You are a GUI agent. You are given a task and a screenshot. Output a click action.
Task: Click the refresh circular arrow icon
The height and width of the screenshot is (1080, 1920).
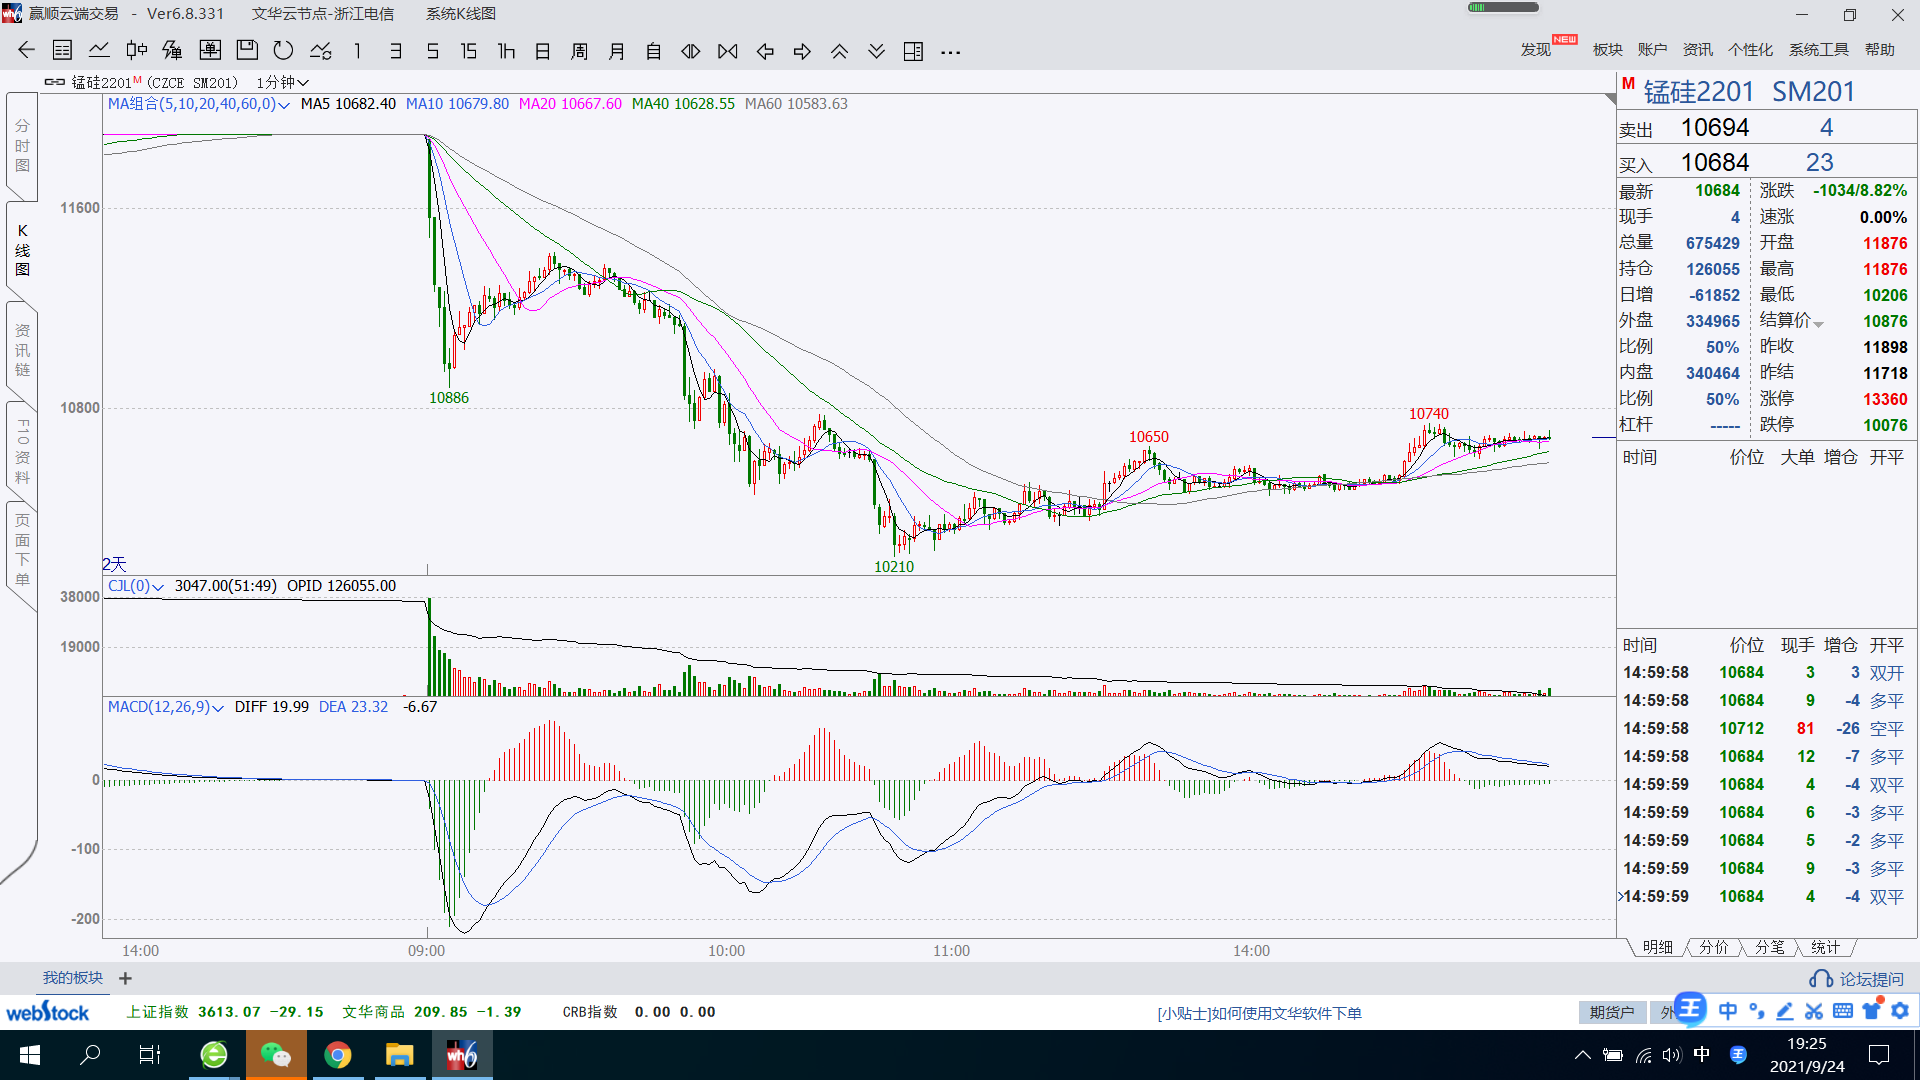click(284, 51)
